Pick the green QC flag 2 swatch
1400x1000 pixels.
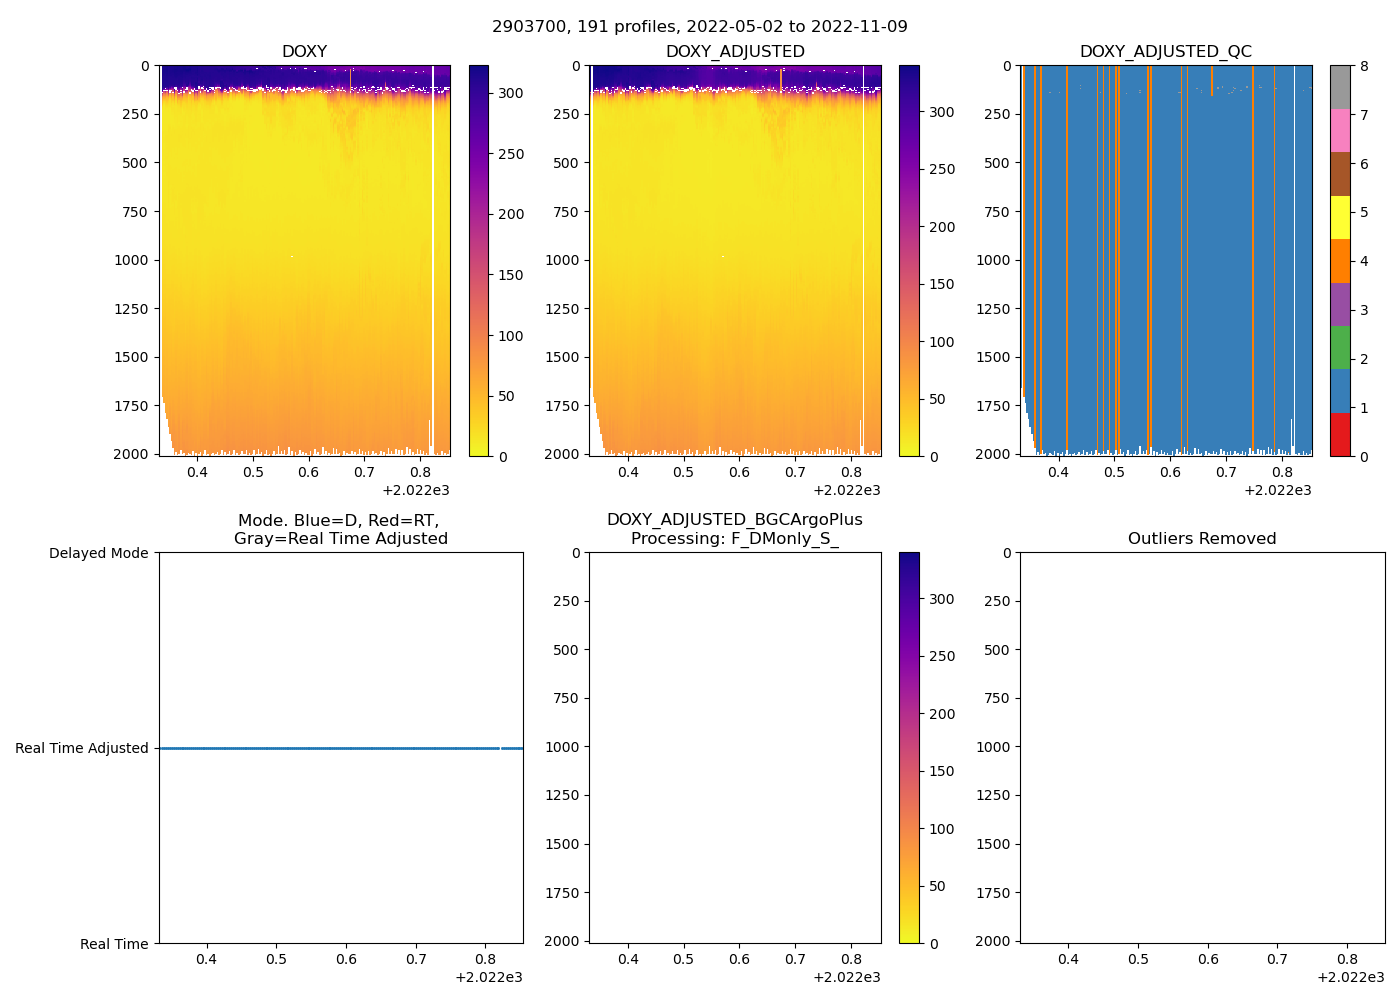tap(1340, 348)
